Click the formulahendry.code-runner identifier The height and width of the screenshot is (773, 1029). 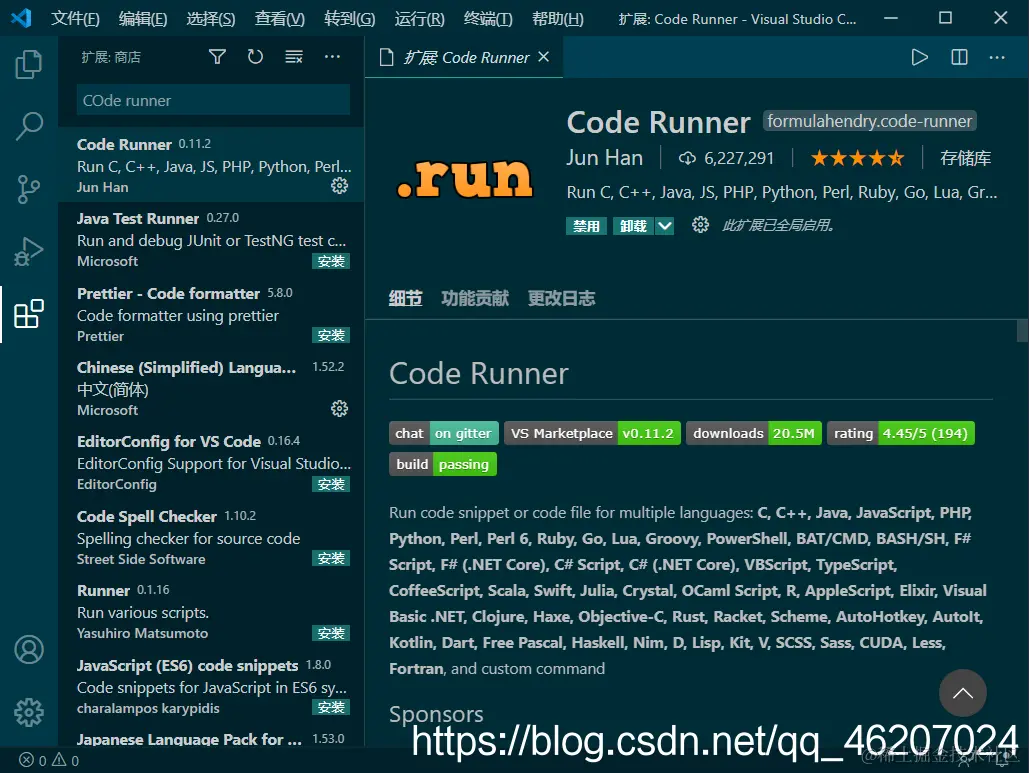coord(870,121)
